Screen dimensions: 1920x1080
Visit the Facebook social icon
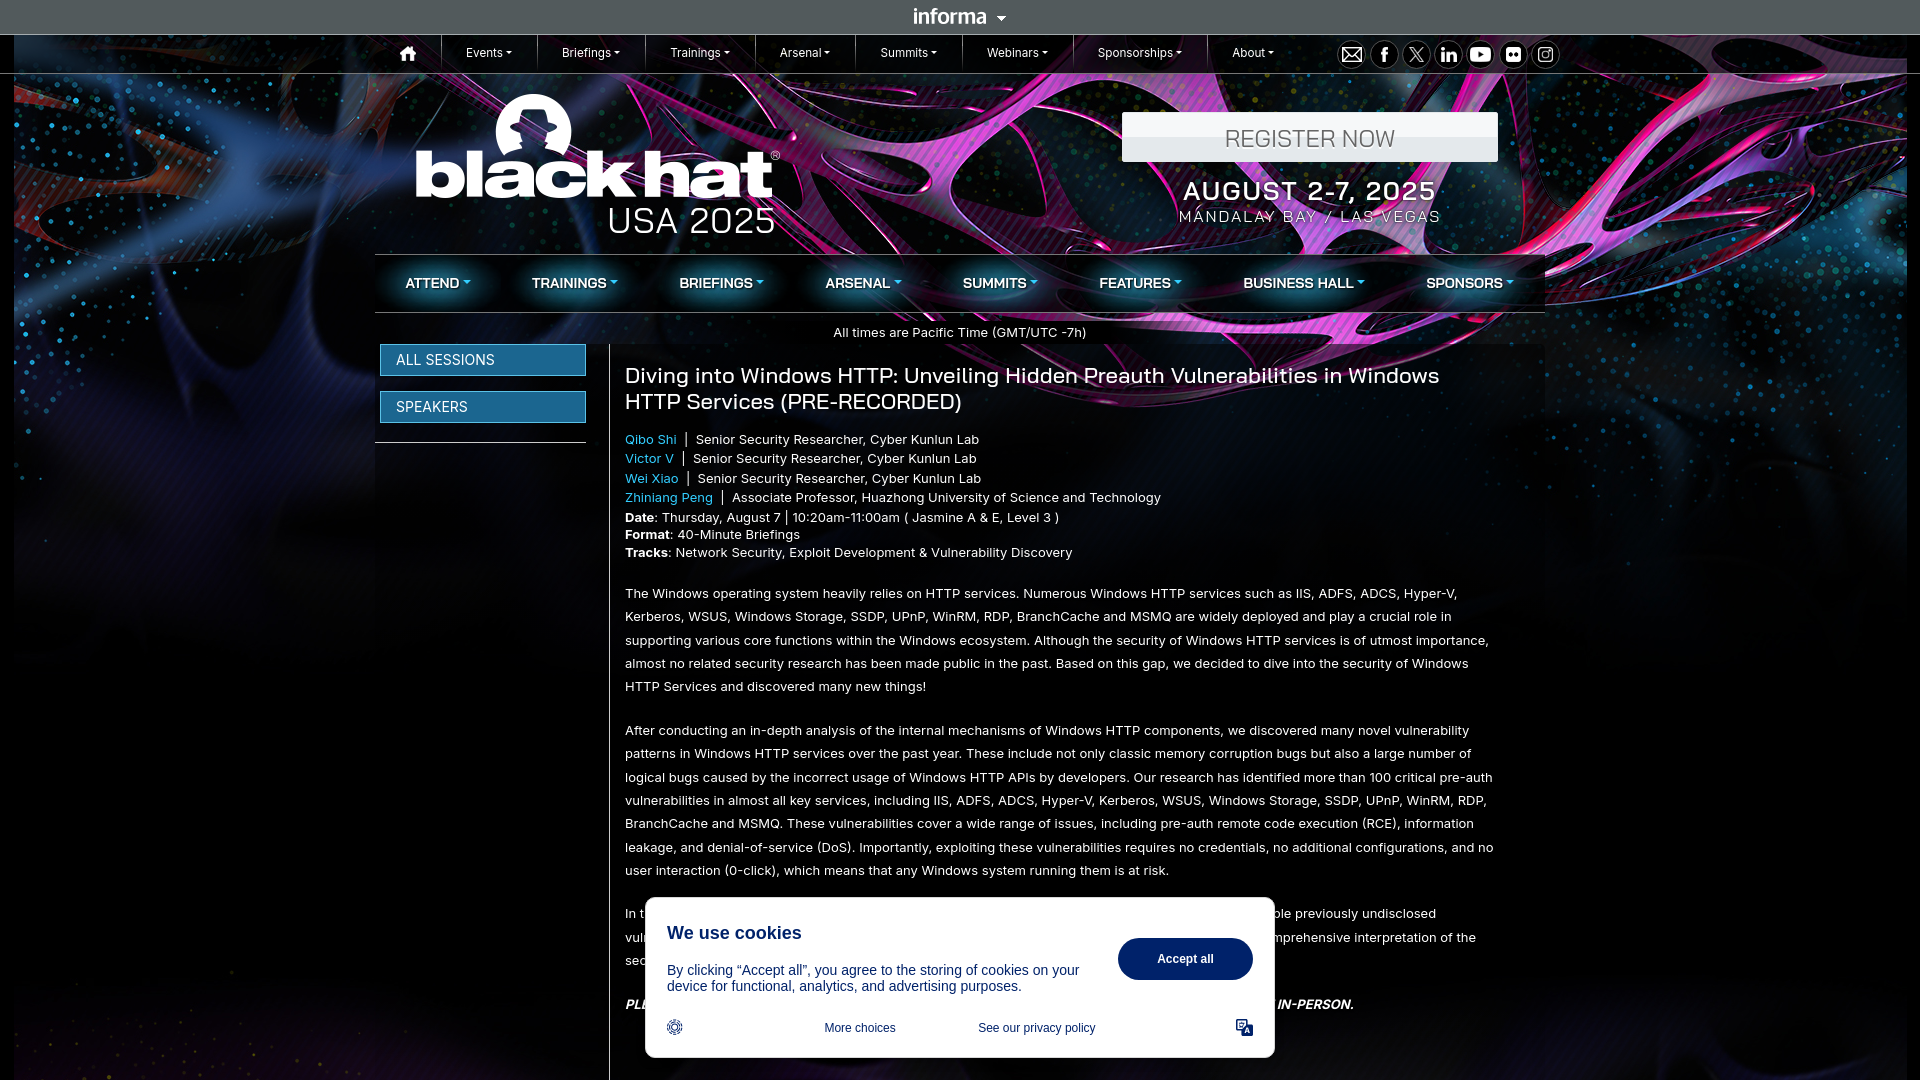coord(1384,55)
